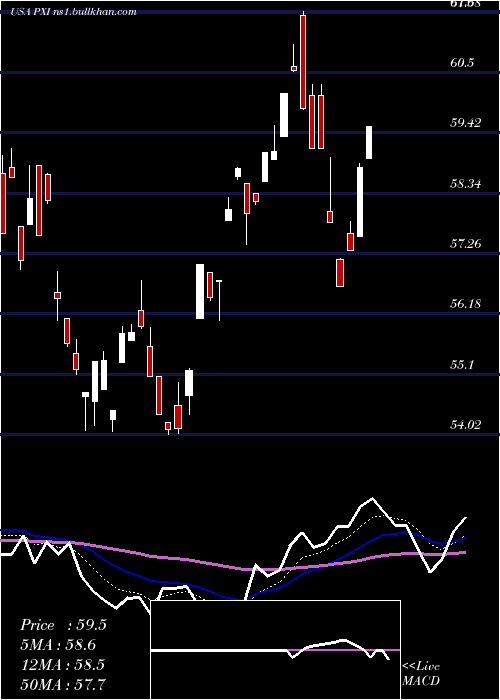Click the 56.18 price axis label
500x700 pixels.
coord(466,304)
